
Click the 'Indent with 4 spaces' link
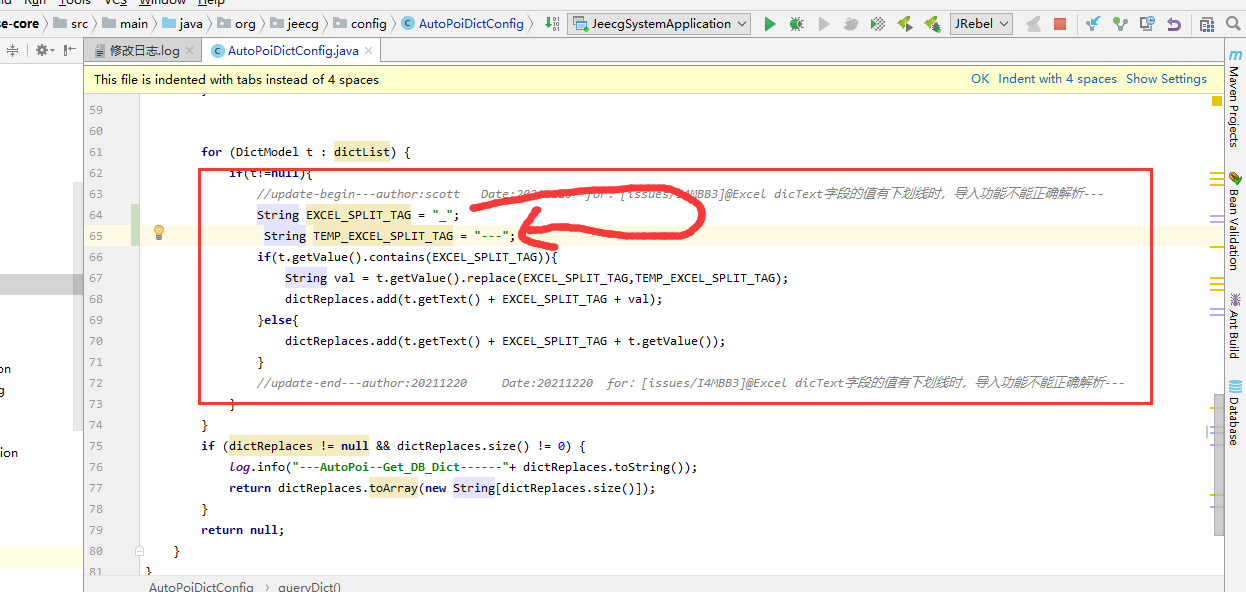click(x=1057, y=79)
